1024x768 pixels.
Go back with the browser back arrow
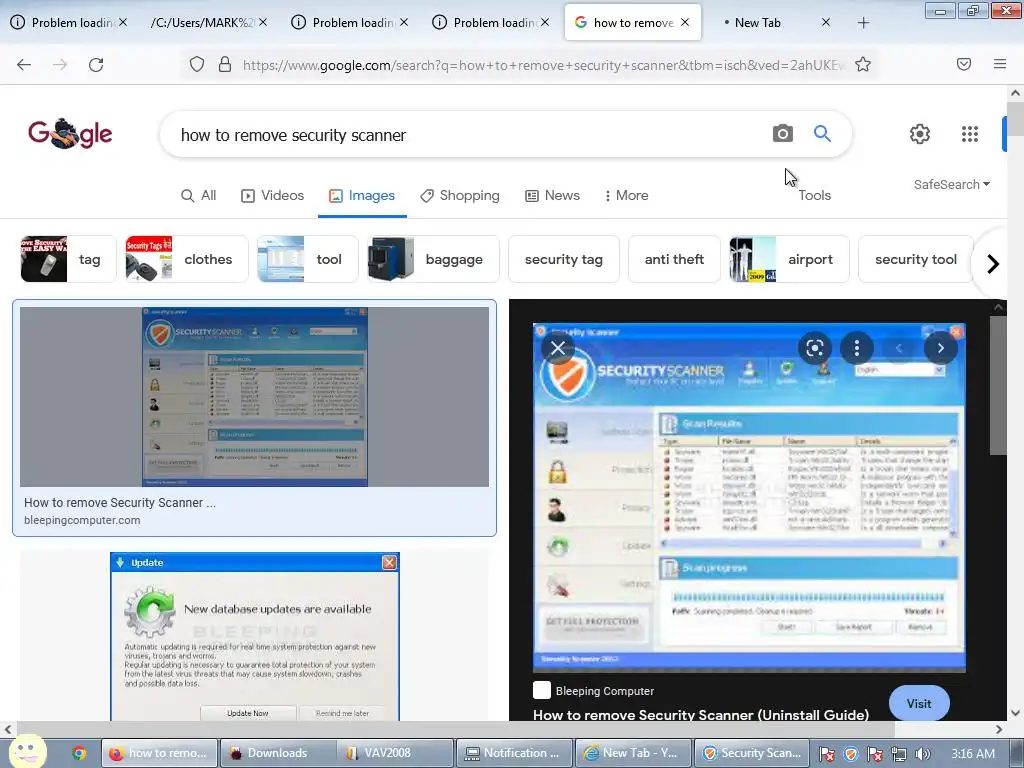coord(24,65)
